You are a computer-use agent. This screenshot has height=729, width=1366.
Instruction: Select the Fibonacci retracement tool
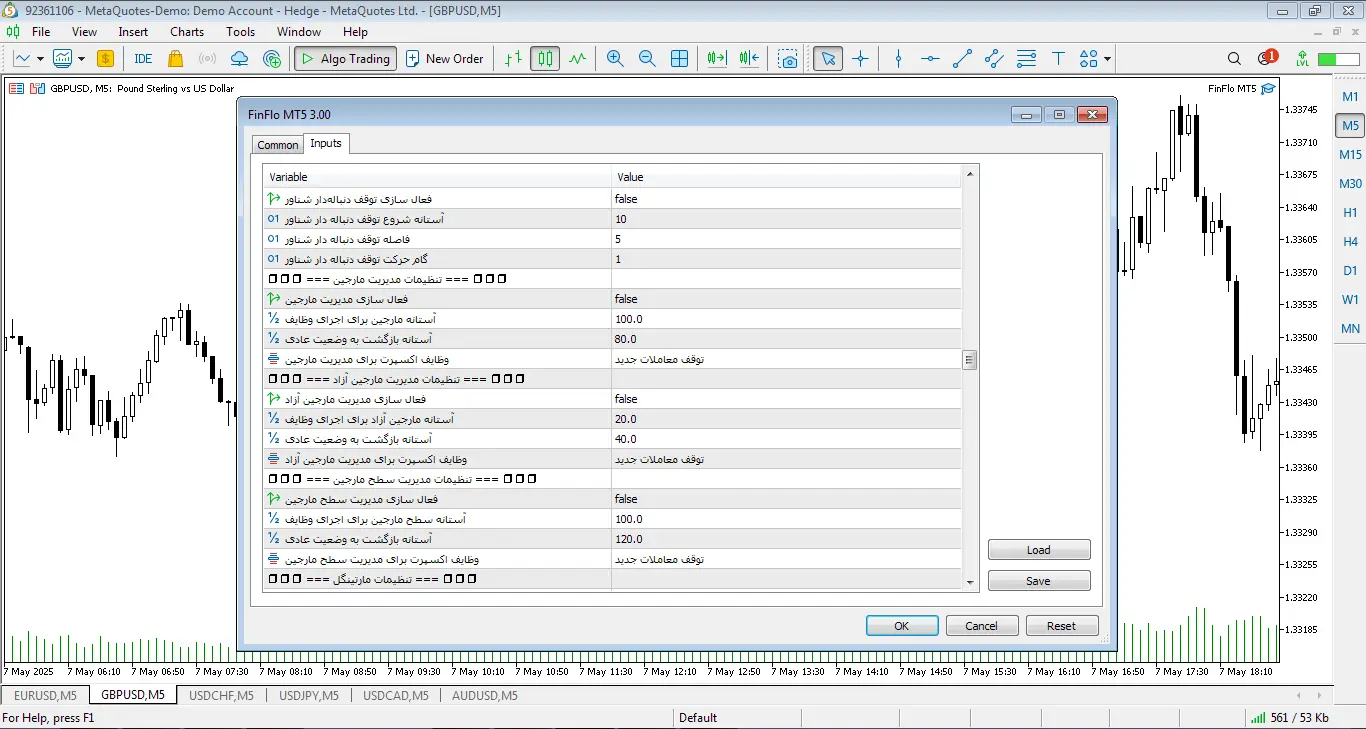coord(1026,59)
